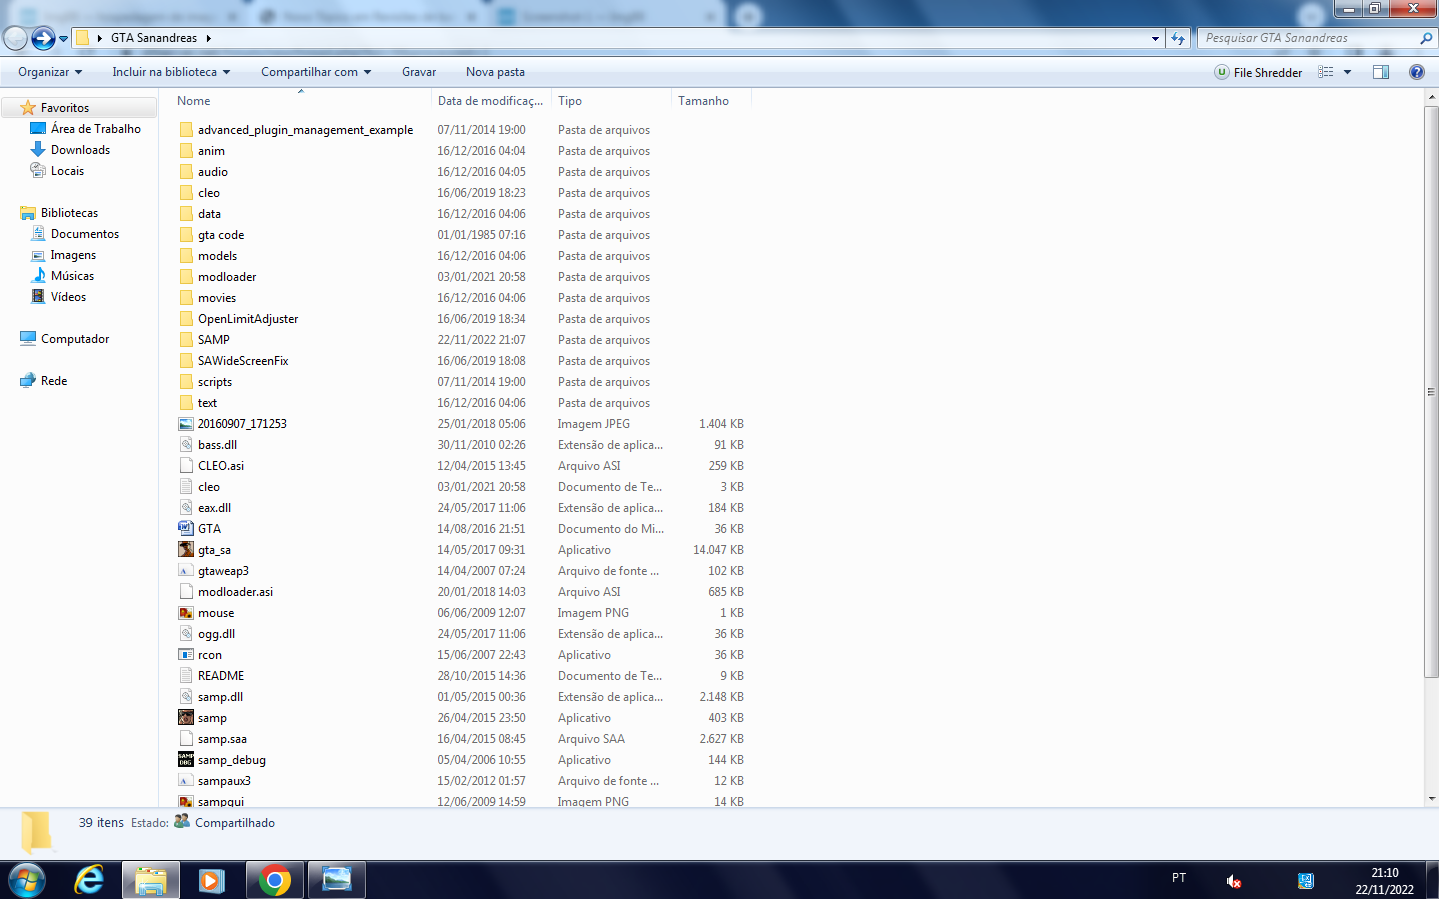Expand the Incluir na biblioteca dropdown

[x=171, y=72]
